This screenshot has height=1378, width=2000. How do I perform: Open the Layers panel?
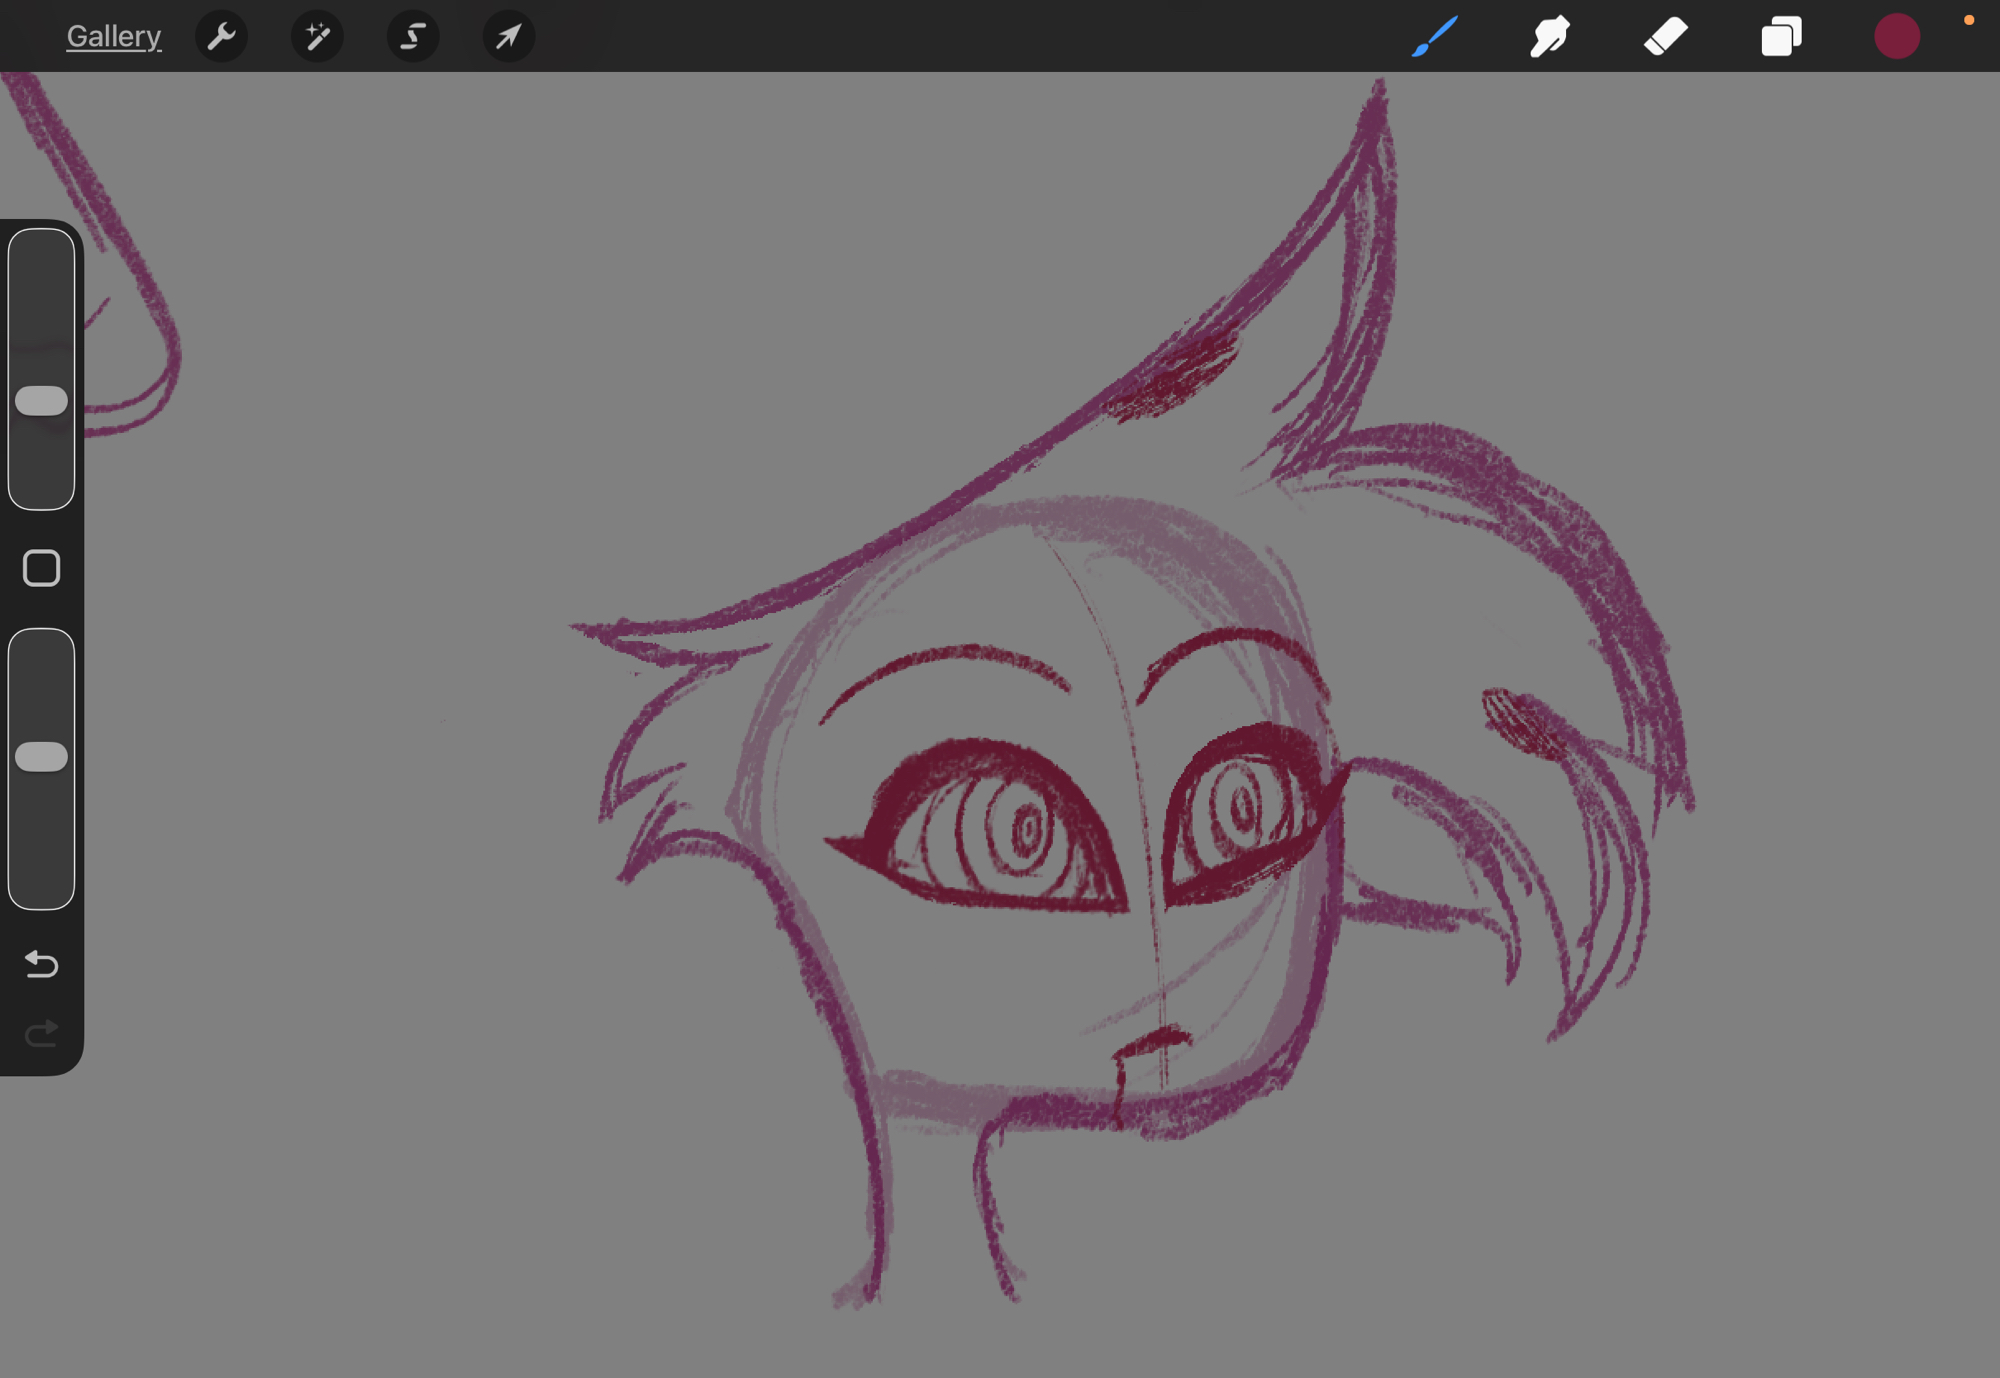(1781, 37)
